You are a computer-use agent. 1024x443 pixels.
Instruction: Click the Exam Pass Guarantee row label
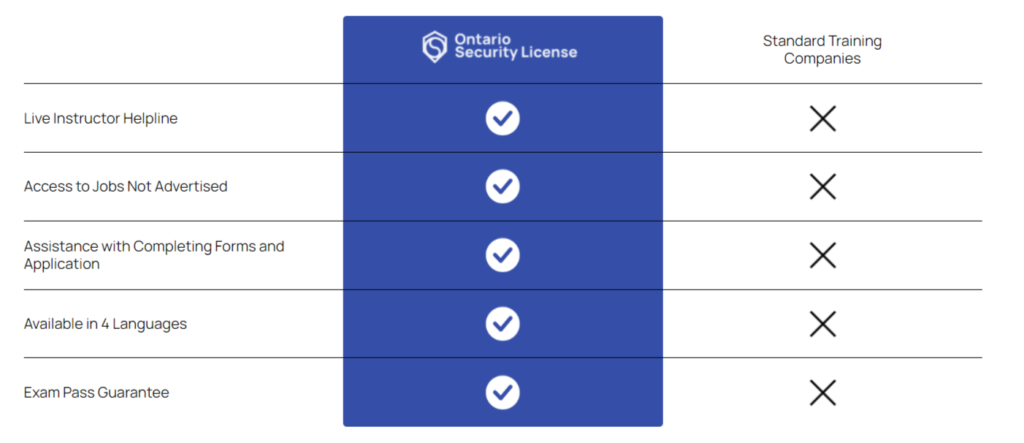tap(97, 393)
